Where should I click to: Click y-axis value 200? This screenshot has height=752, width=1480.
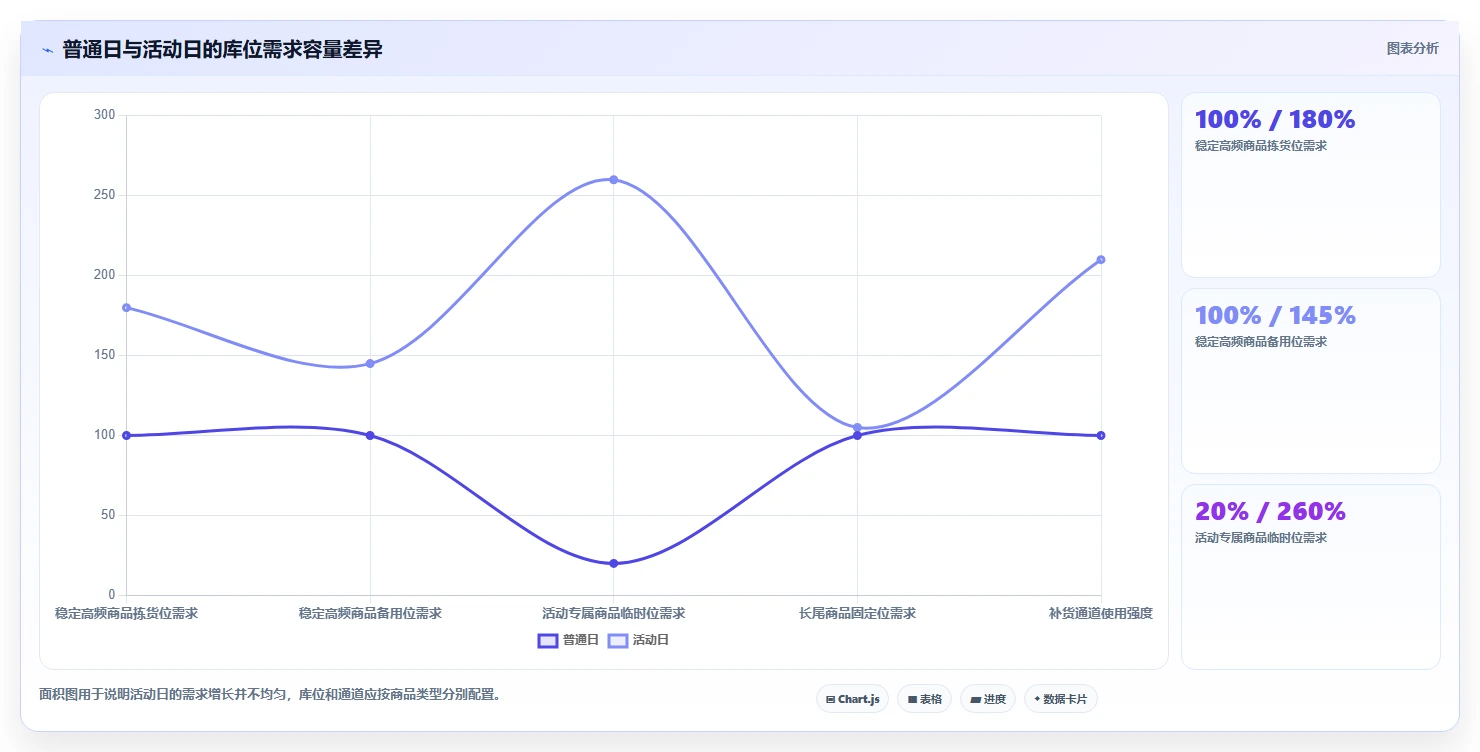[105, 275]
